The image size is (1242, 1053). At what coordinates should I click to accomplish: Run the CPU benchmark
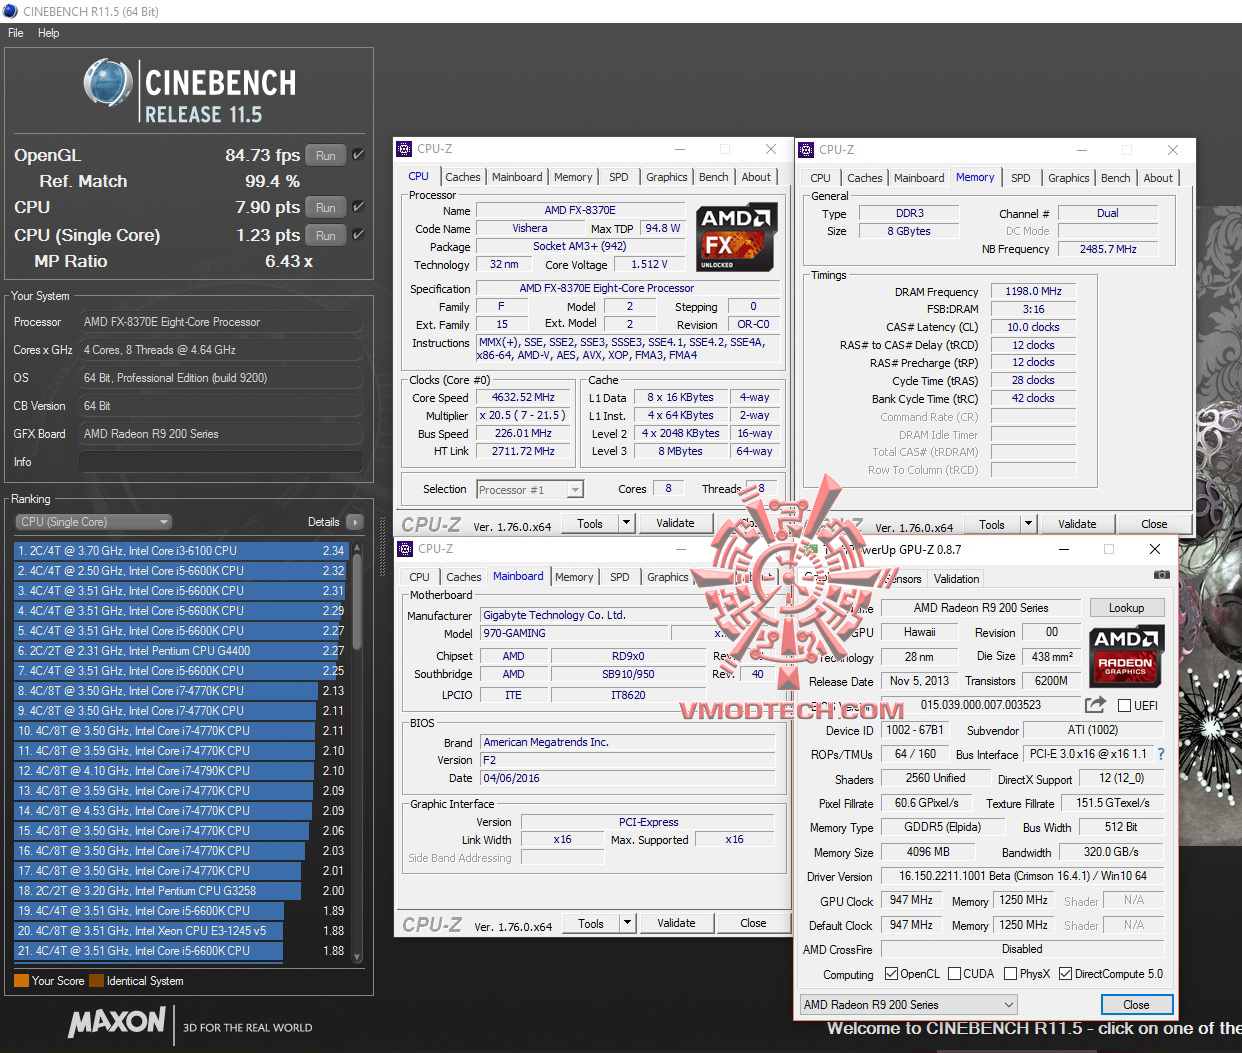[x=326, y=207]
